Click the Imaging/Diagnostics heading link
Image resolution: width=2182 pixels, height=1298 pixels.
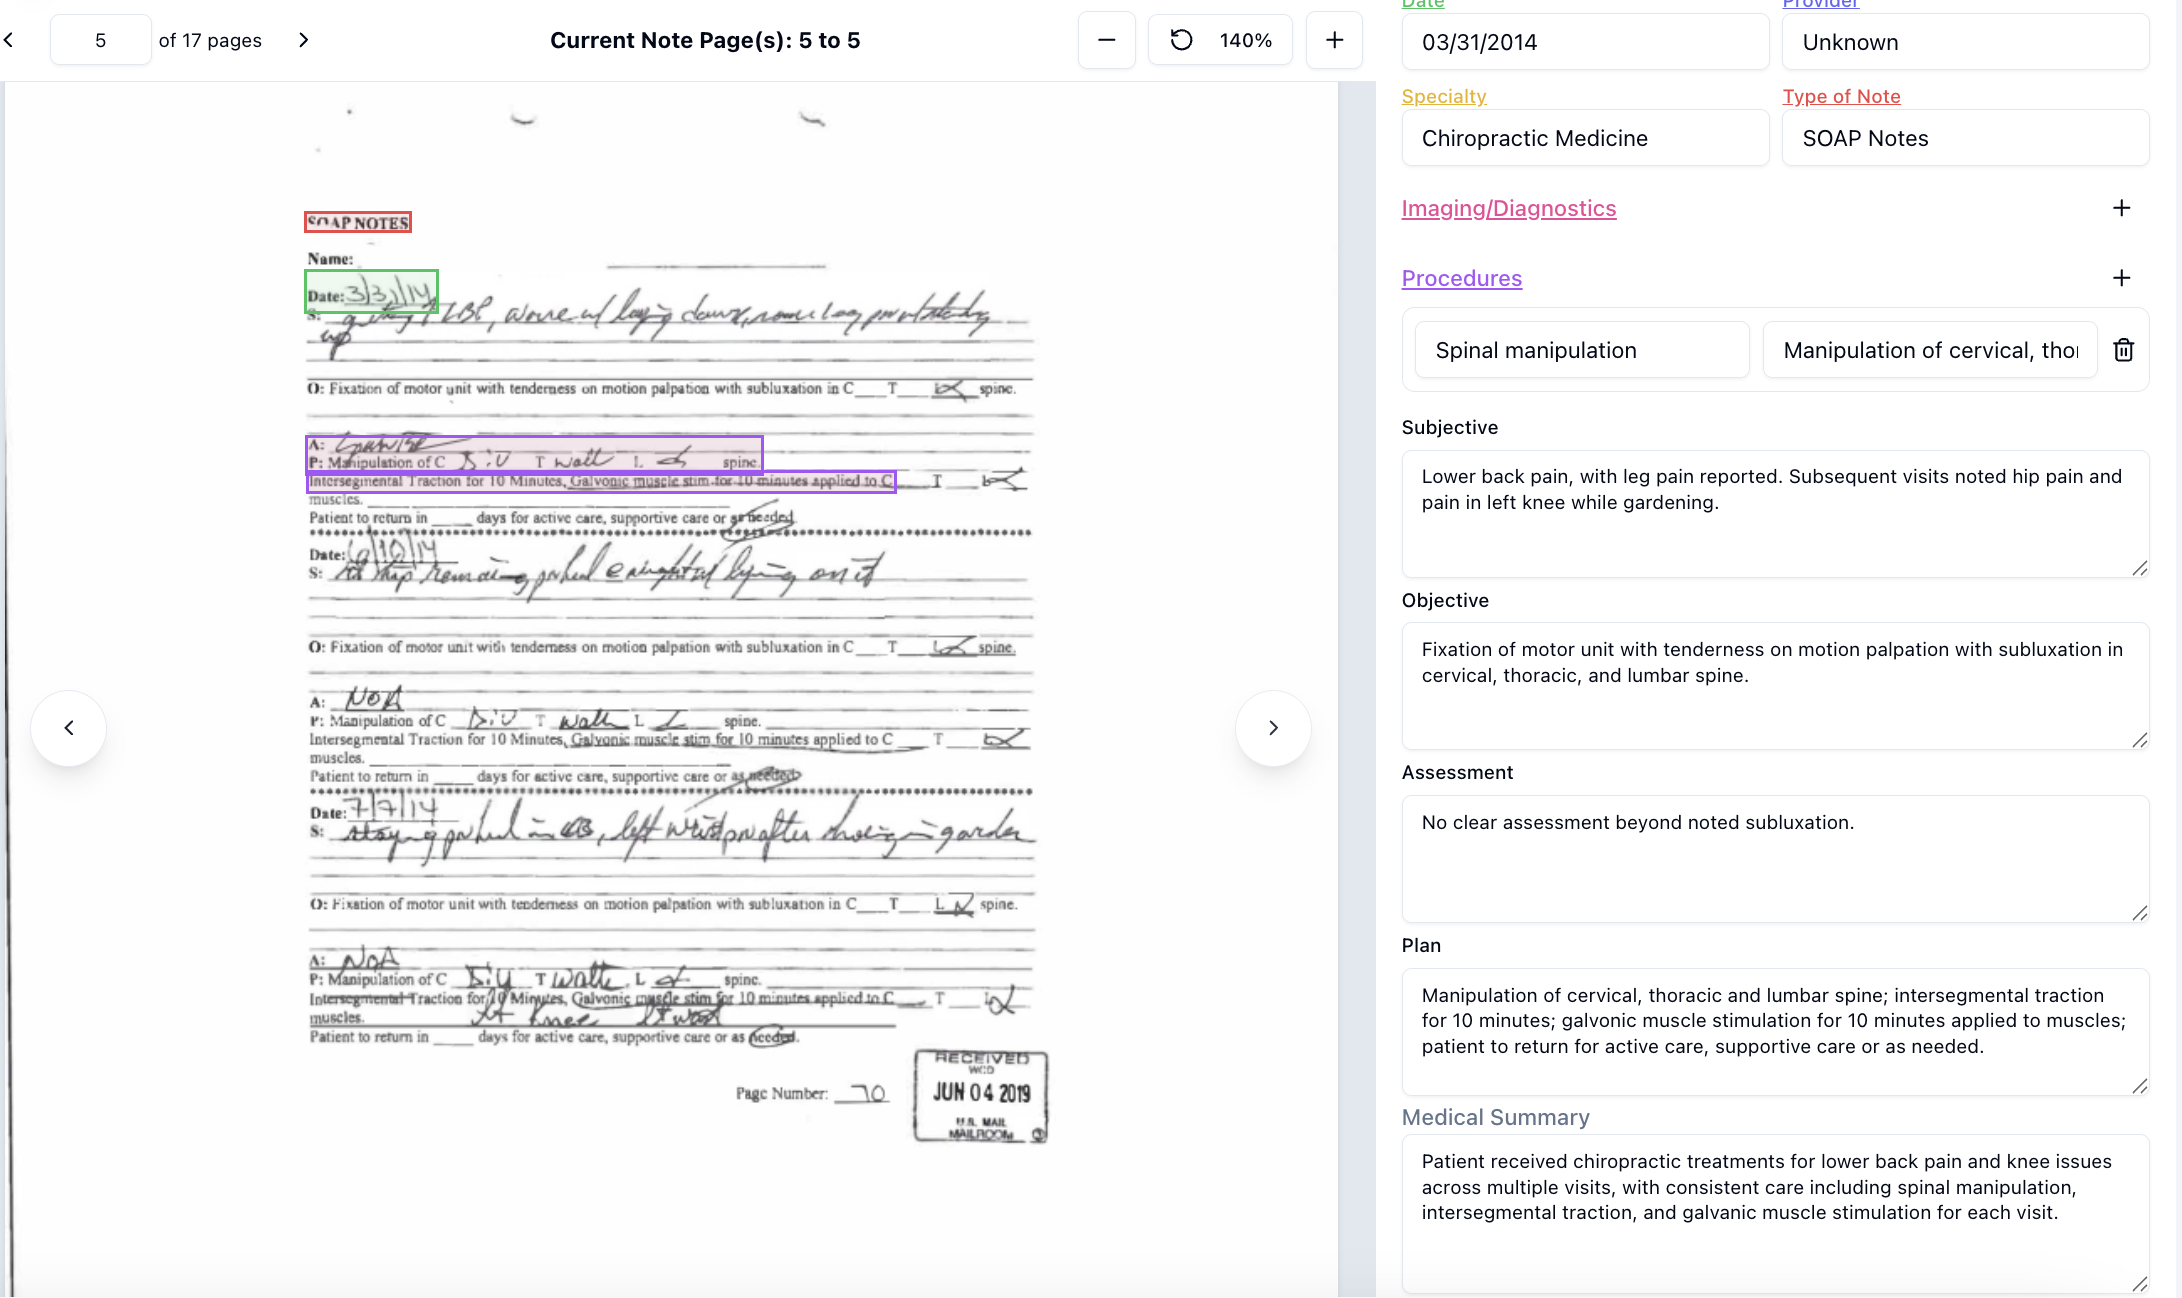[x=1508, y=208]
